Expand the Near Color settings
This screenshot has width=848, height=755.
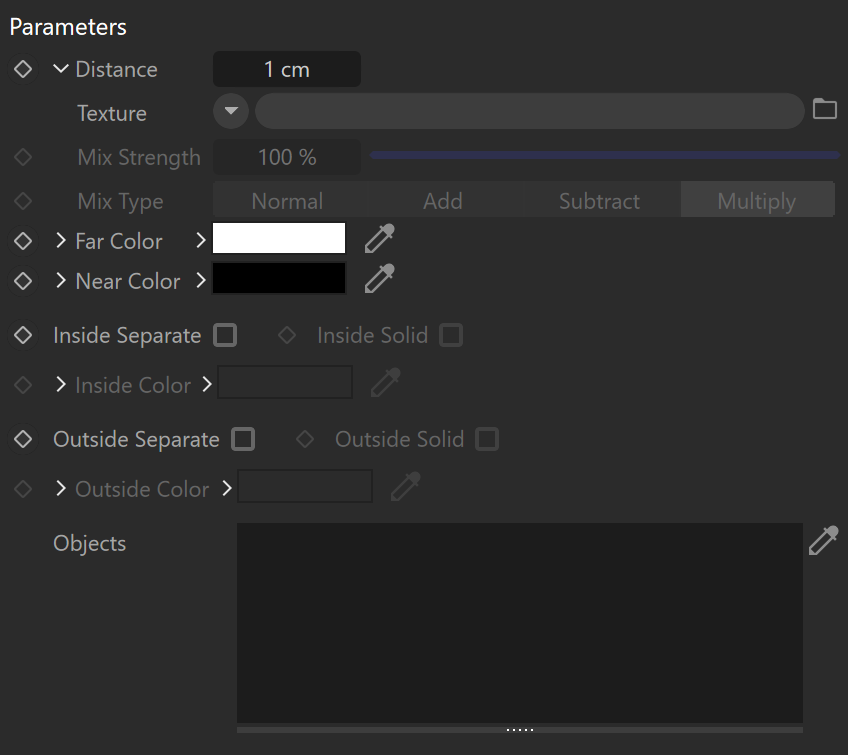(x=61, y=281)
